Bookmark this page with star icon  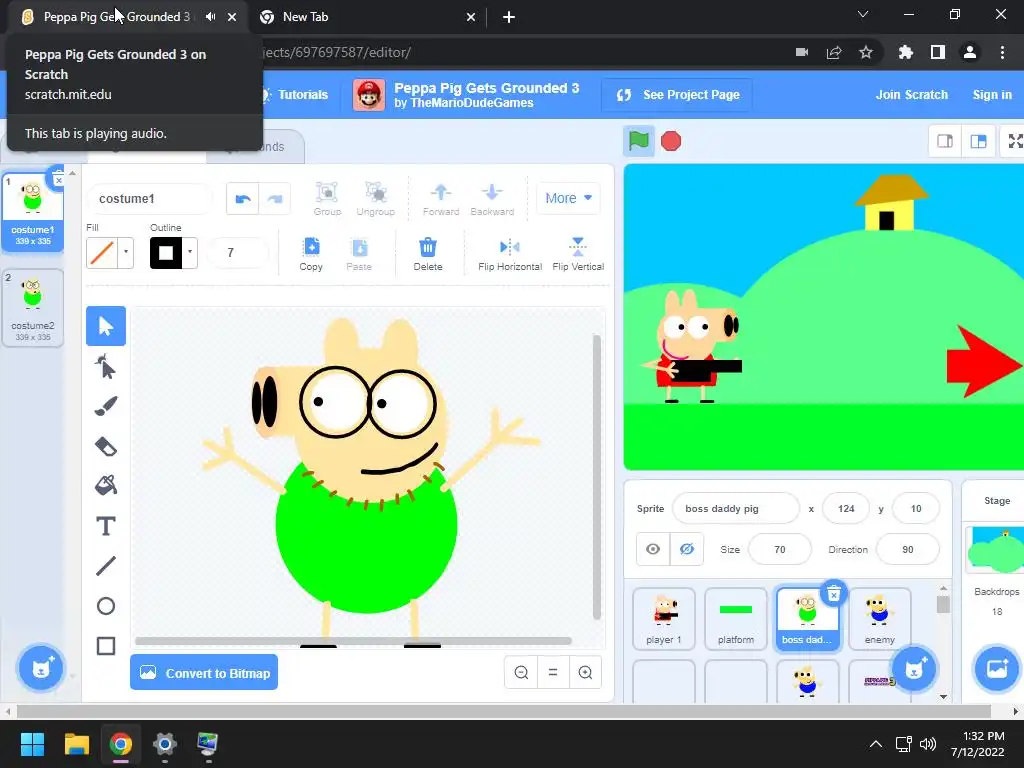point(865,52)
